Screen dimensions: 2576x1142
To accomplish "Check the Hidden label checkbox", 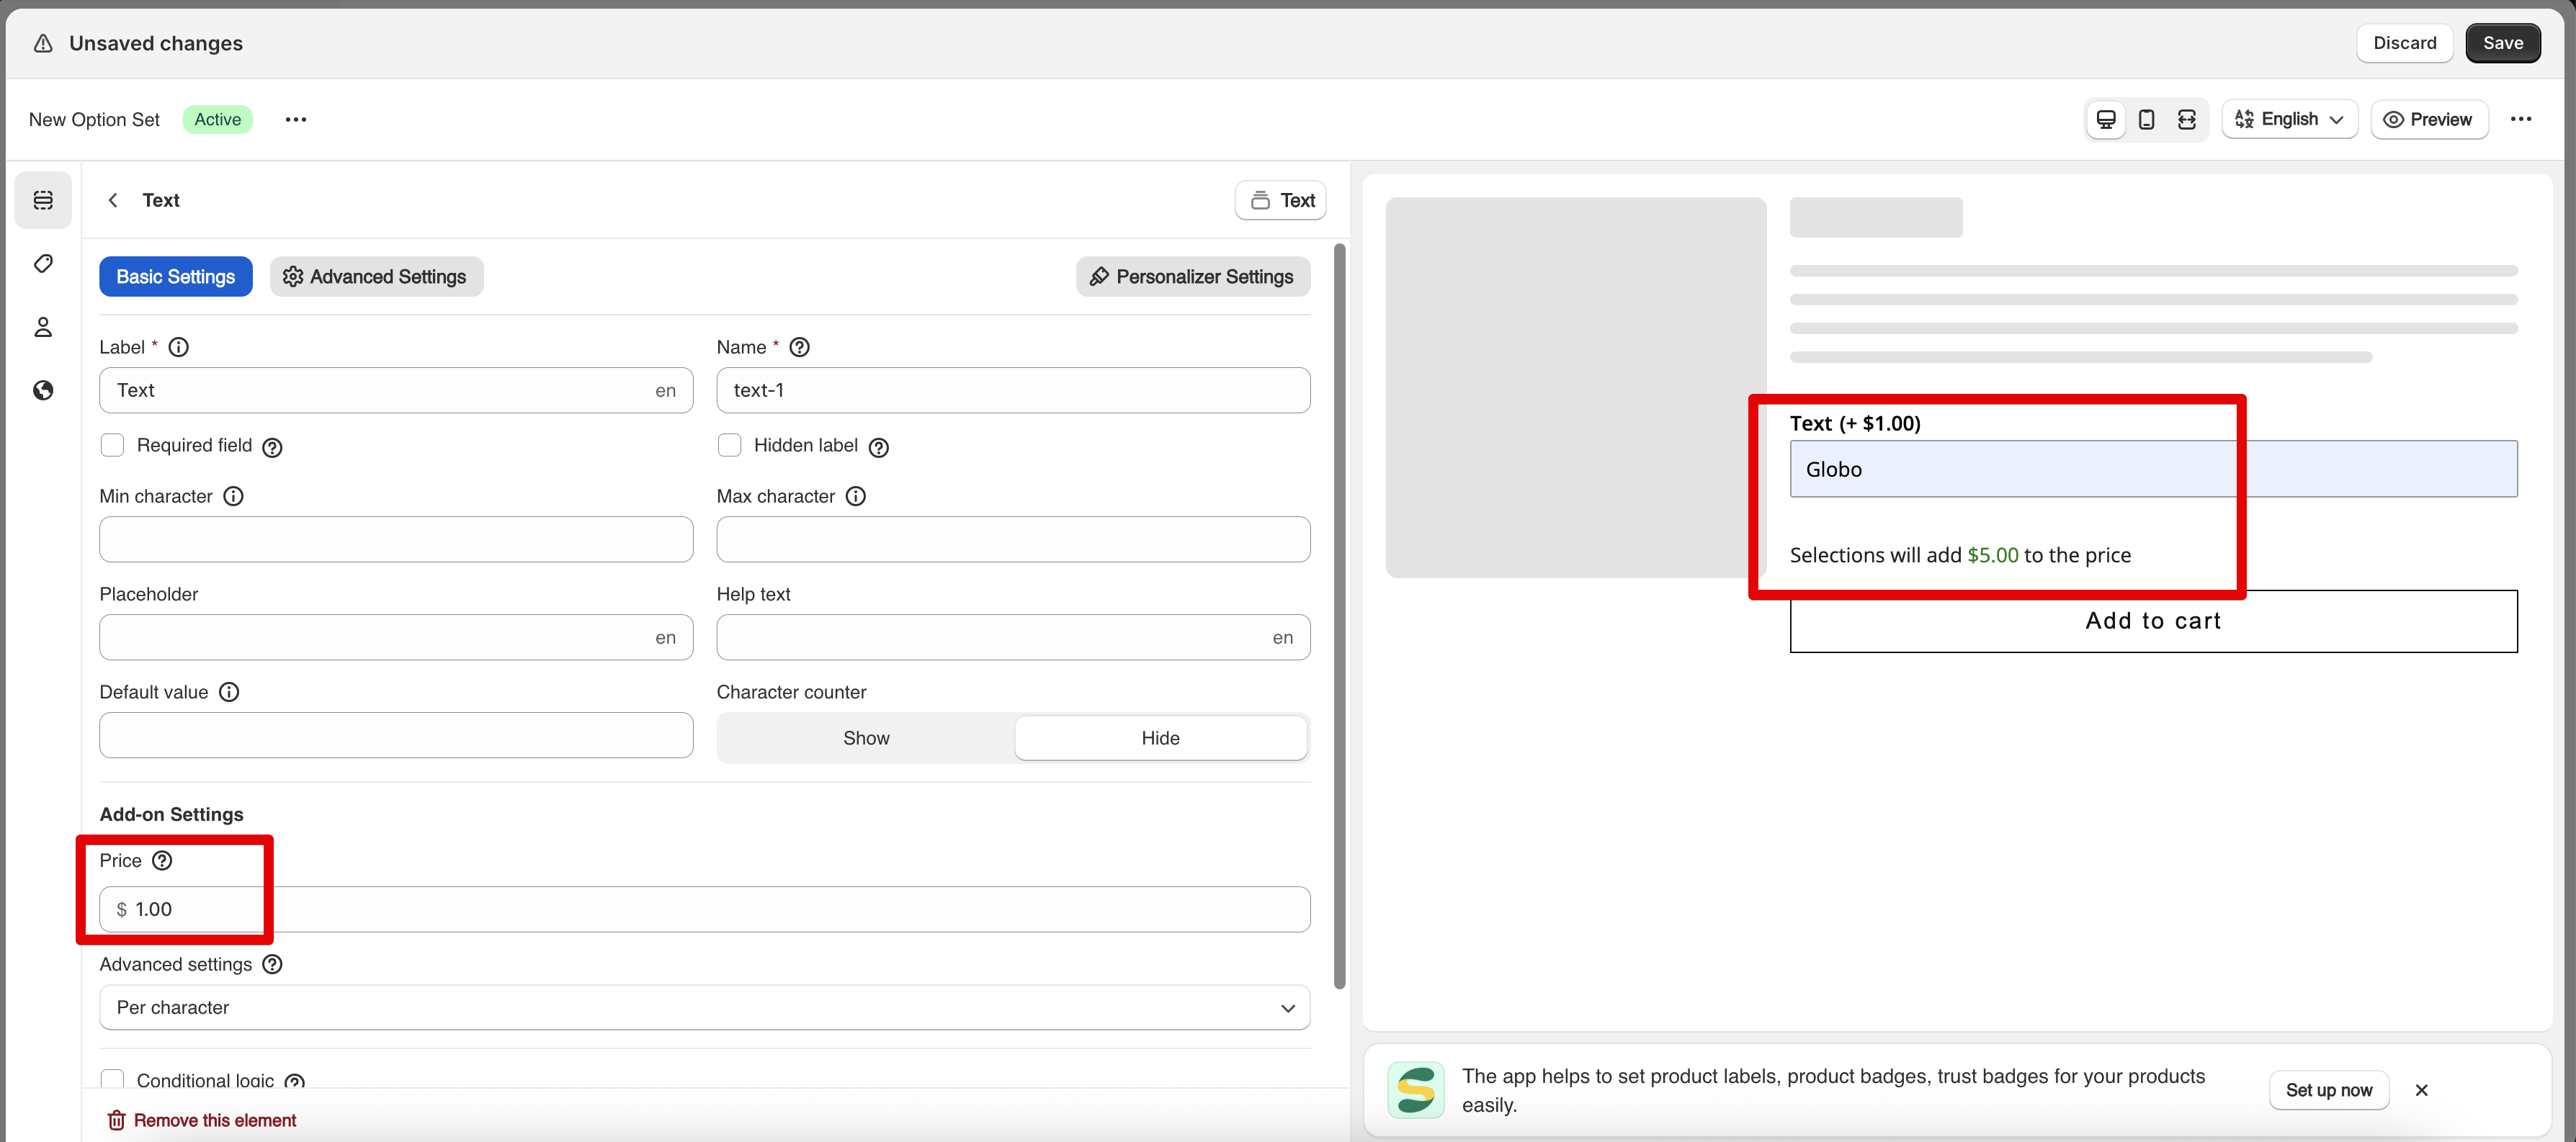I will coord(729,445).
